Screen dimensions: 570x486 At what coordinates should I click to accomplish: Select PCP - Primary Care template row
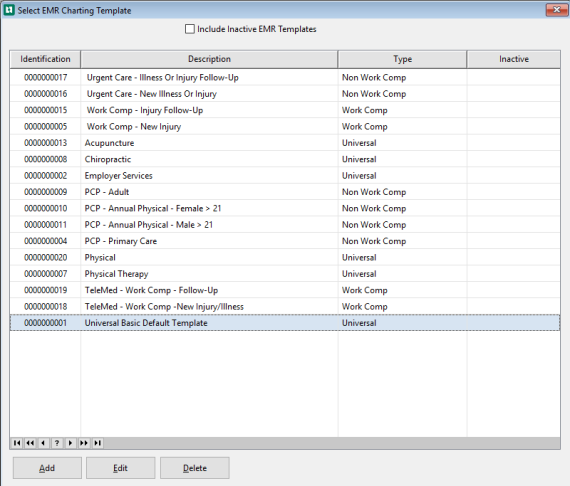[x=285, y=241]
